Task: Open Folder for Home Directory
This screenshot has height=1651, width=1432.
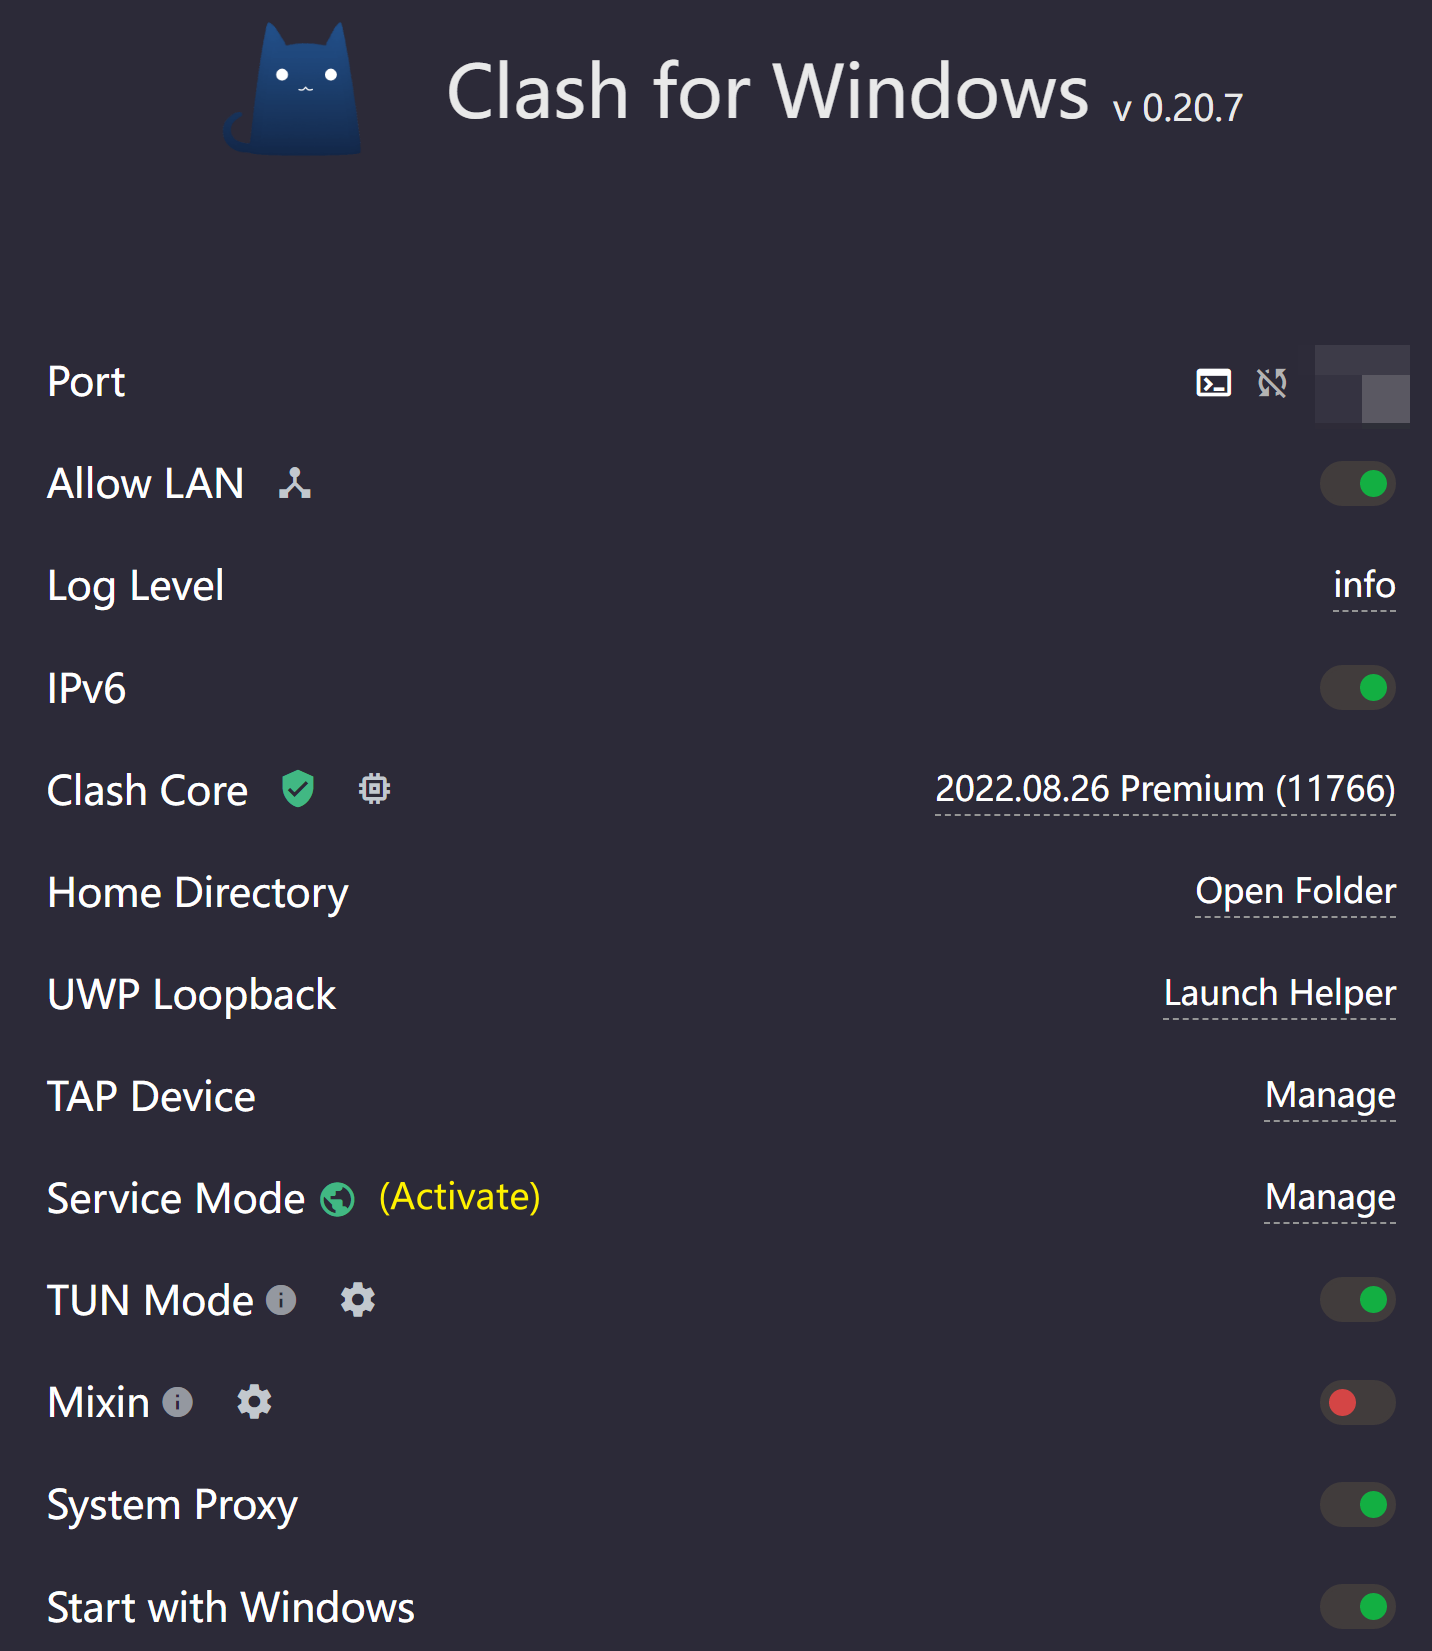Action: pos(1295,891)
